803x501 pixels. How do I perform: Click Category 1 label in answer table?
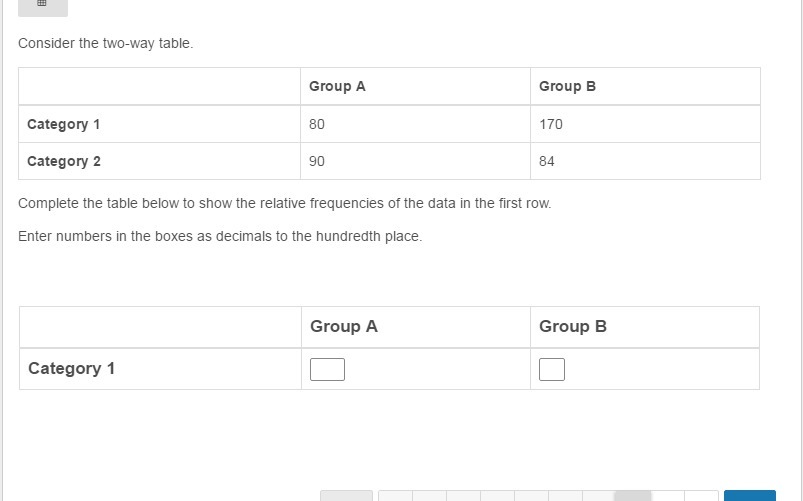click(x=72, y=369)
